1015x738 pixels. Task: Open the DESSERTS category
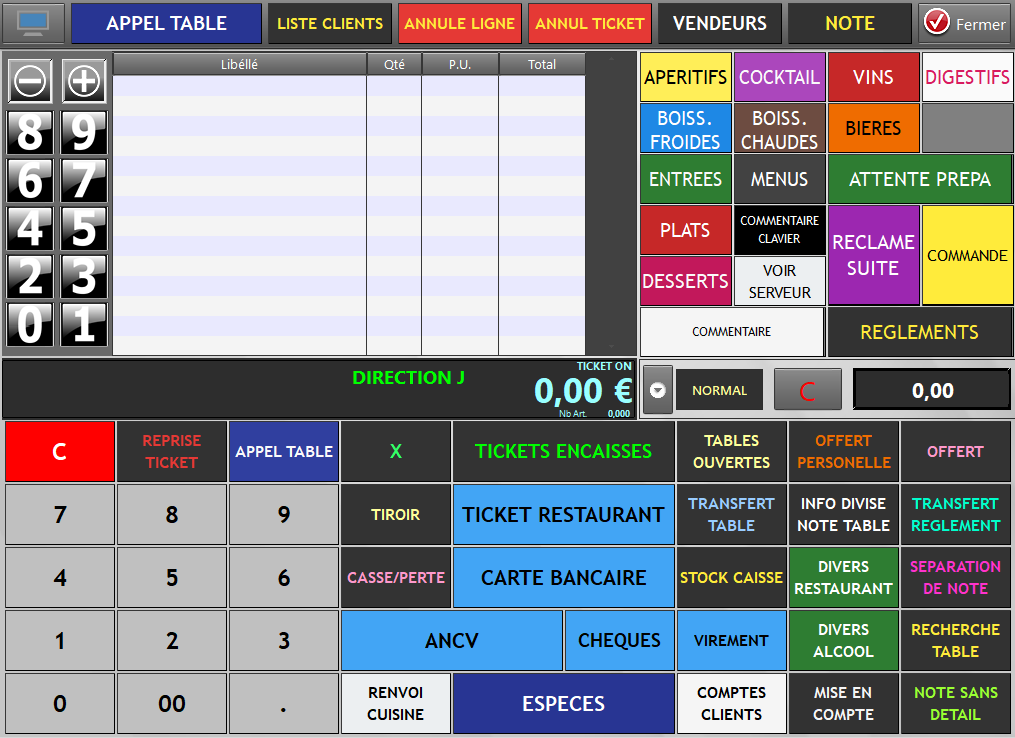[685, 282]
